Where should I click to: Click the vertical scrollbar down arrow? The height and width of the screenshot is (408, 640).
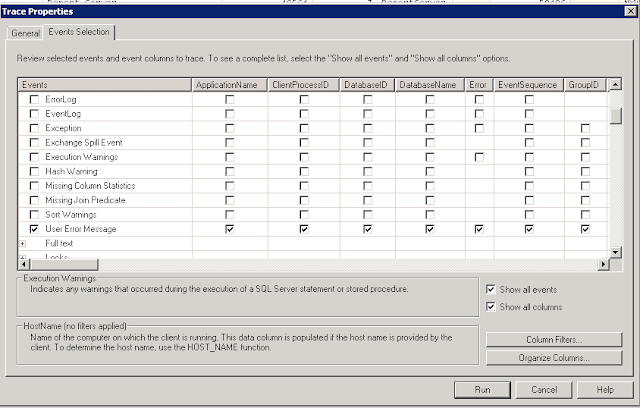(615, 252)
